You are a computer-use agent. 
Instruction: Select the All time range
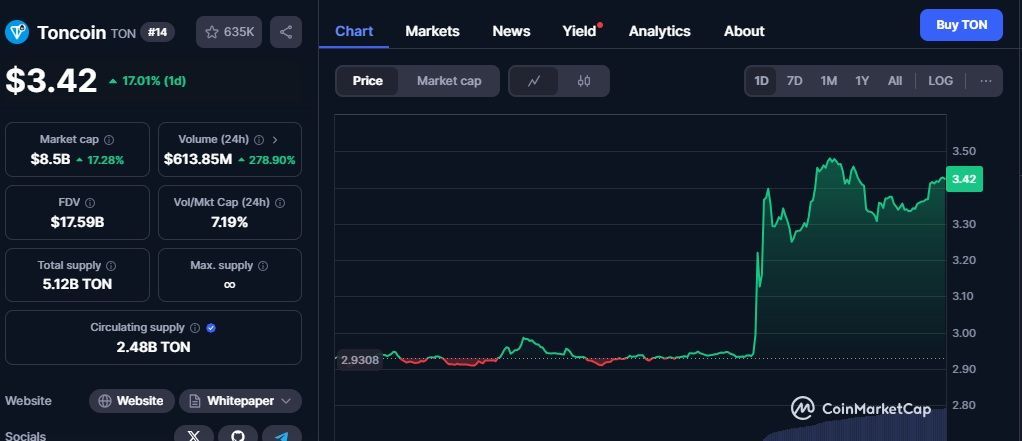895,81
